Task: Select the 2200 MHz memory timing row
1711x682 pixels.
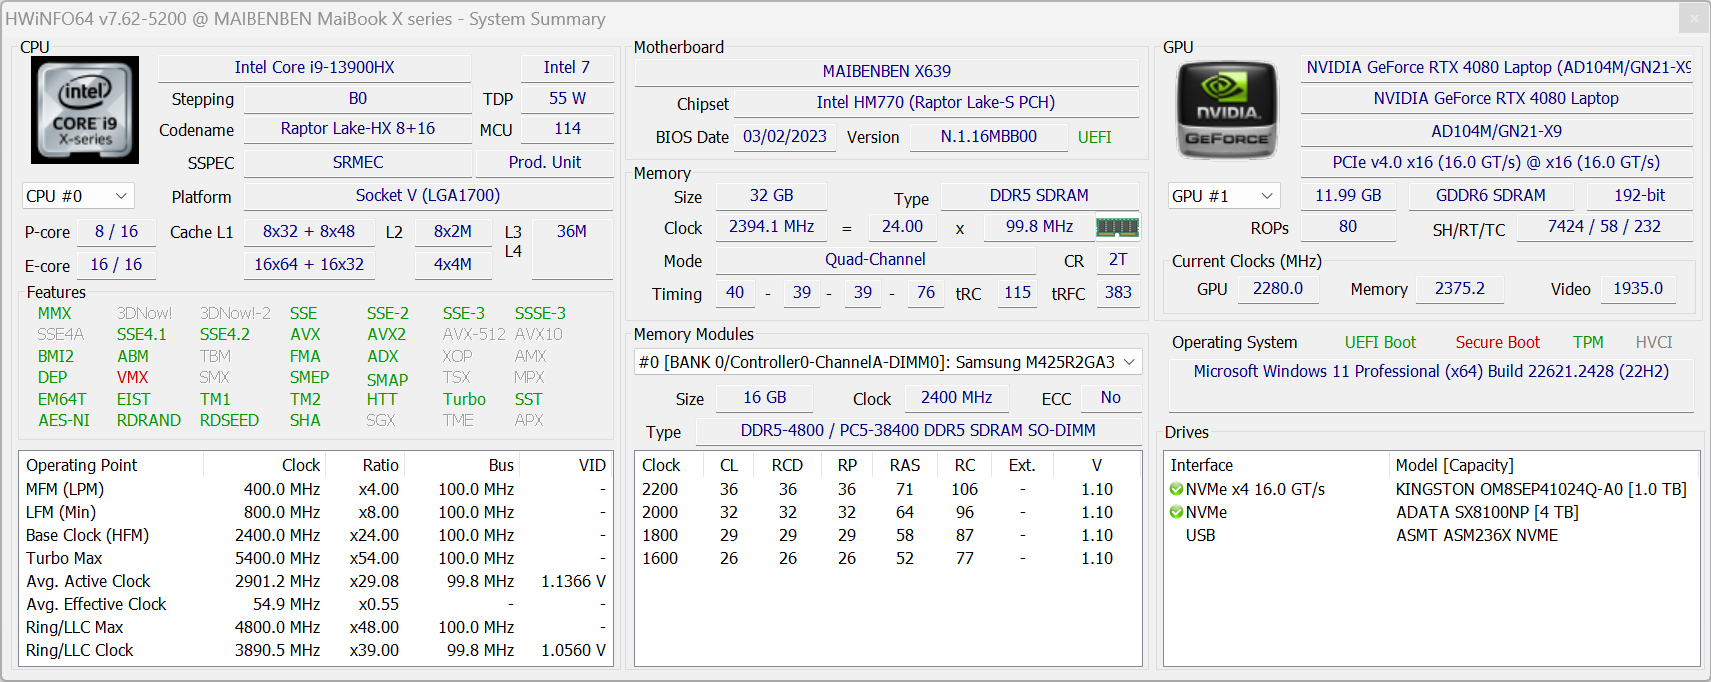Action: point(660,490)
